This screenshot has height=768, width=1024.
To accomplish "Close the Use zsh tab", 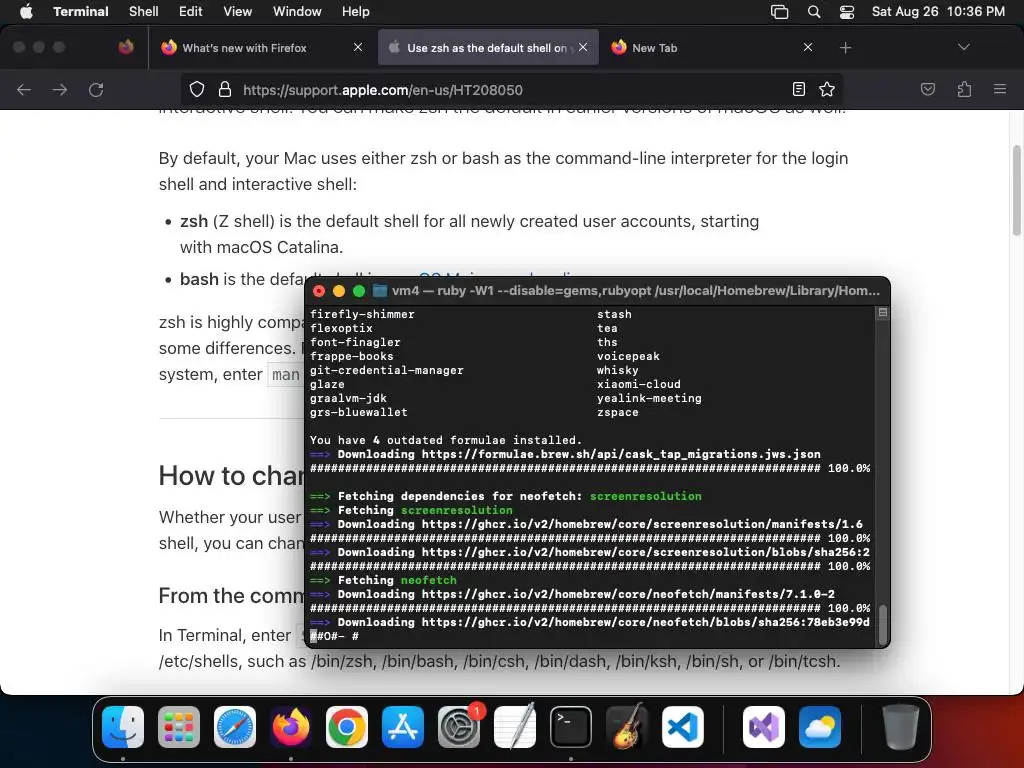I will (583, 47).
